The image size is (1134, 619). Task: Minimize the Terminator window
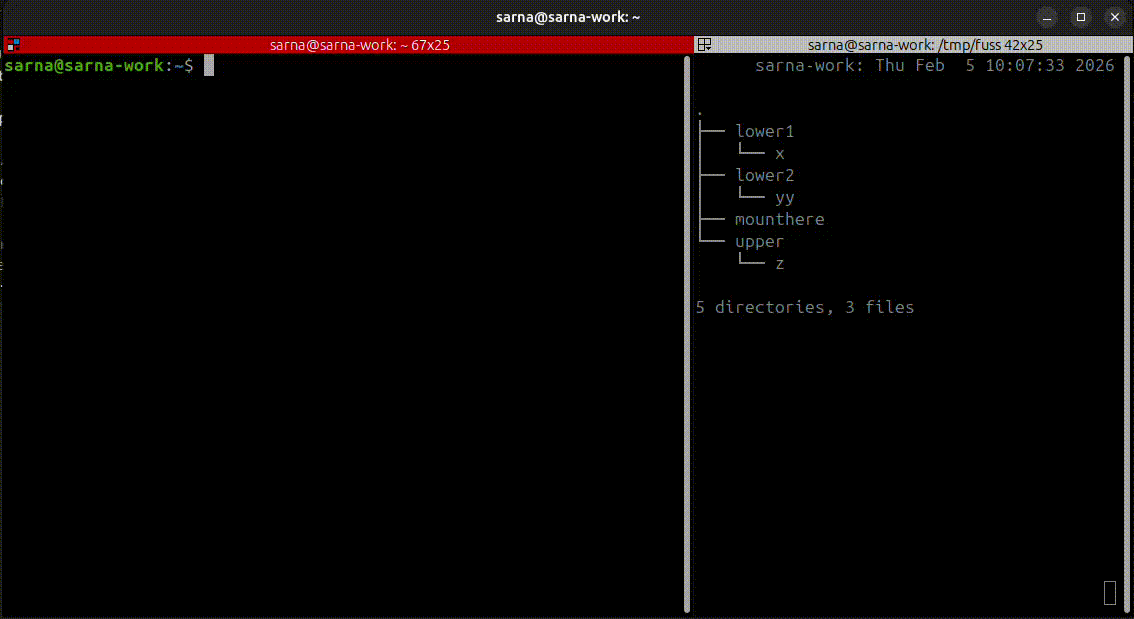pyautogui.click(x=1046, y=16)
